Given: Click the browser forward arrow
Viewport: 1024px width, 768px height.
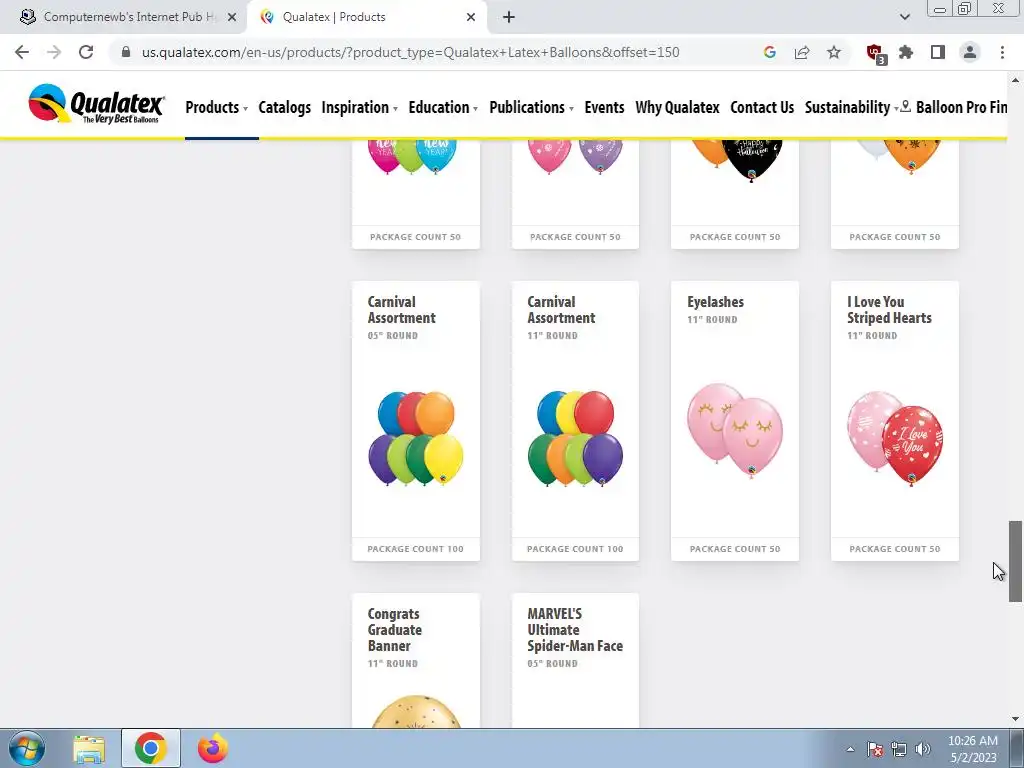Looking at the screenshot, I should pos(54,52).
